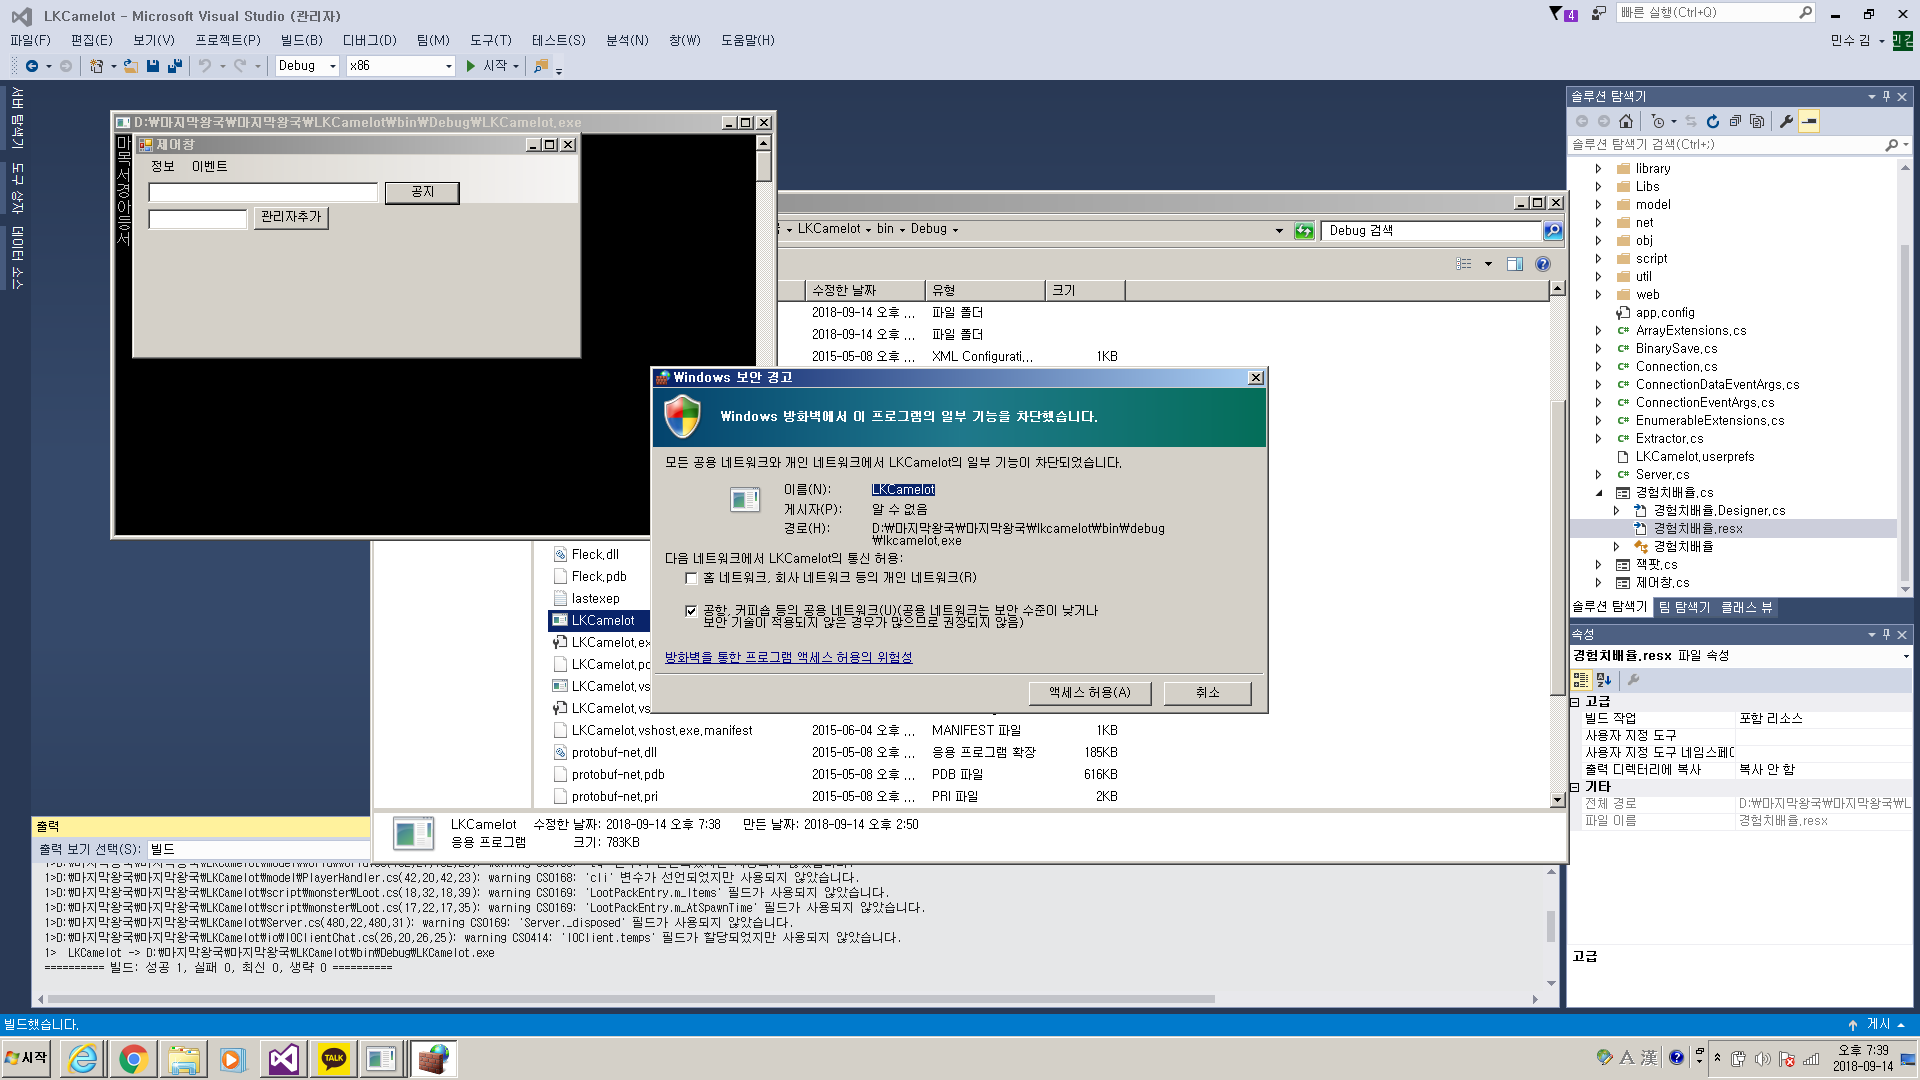Open the 빌드(B) menu
Viewport: 1920px width, 1080px height.
301,40
